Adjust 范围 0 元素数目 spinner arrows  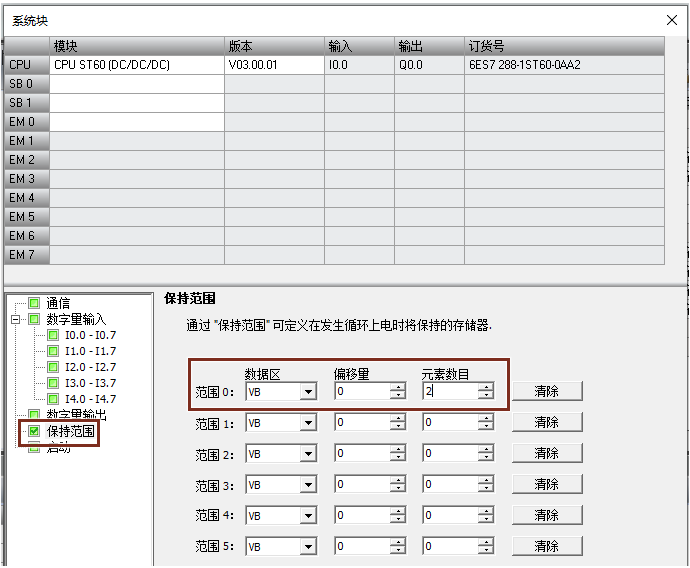click(x=486, y=391)
